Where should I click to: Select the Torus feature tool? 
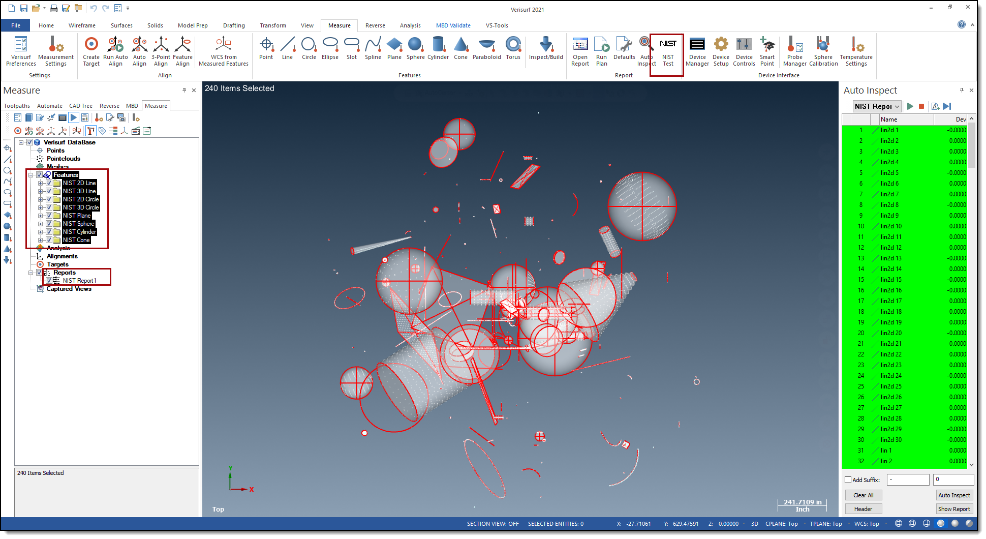(513, 48)
